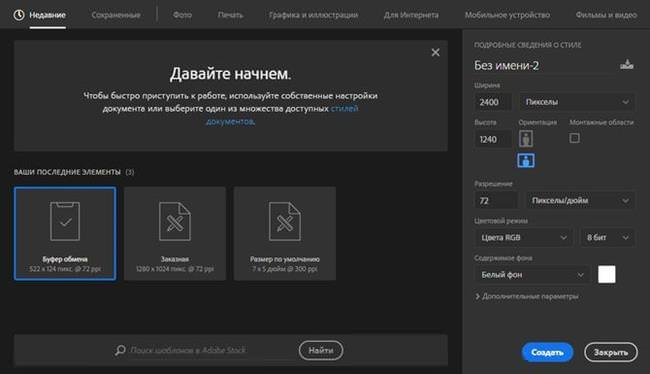Click the Закрыть button
This screenshot has height=374, width=650.
pos(611,352)
